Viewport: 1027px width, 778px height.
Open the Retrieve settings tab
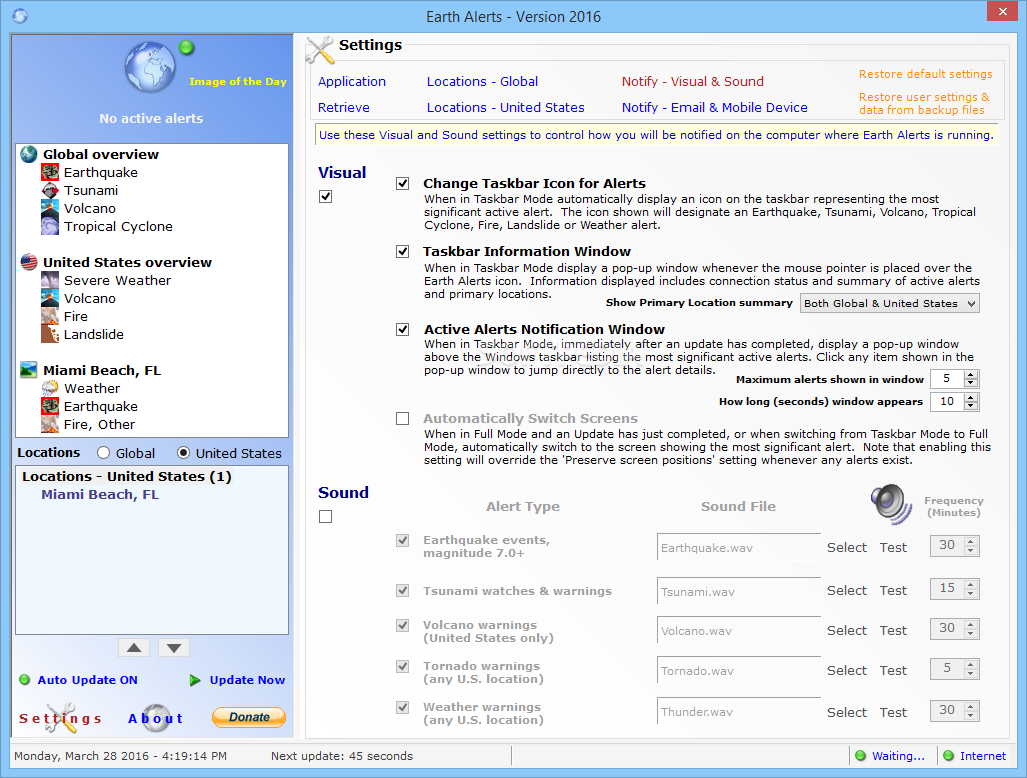coord(344,107)
